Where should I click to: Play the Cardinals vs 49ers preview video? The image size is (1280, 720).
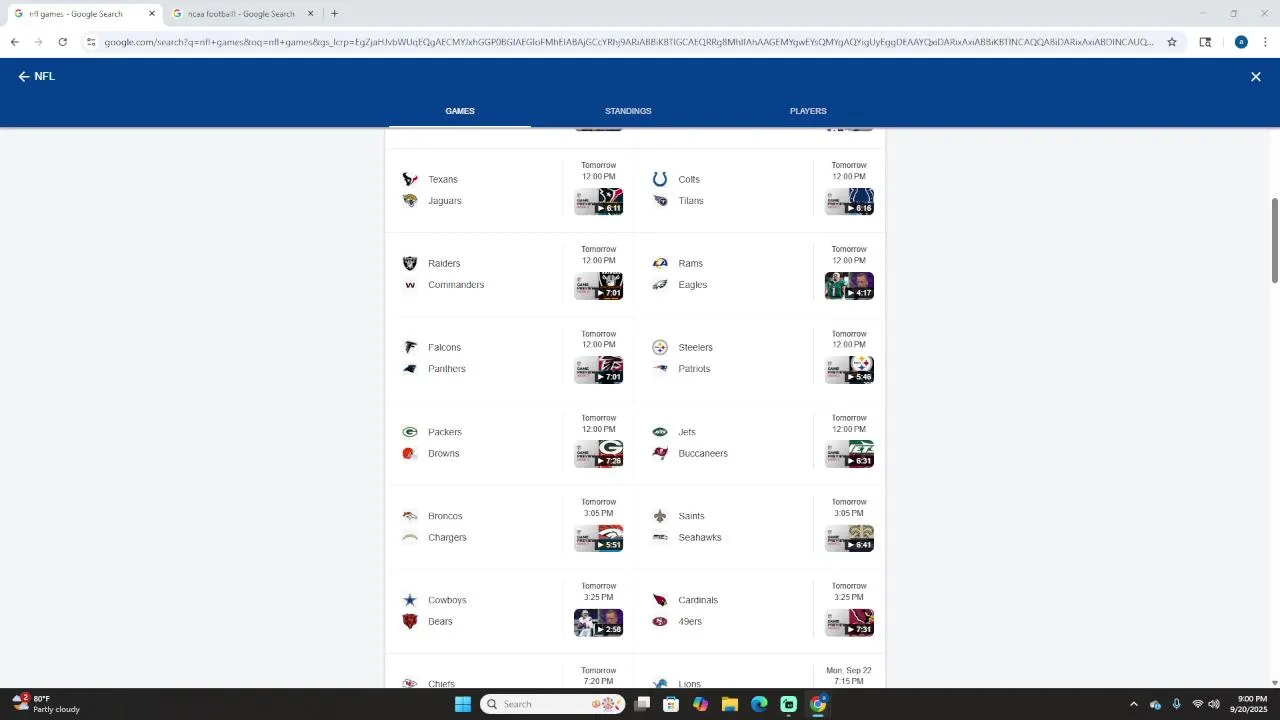click(x=849, y=623)
